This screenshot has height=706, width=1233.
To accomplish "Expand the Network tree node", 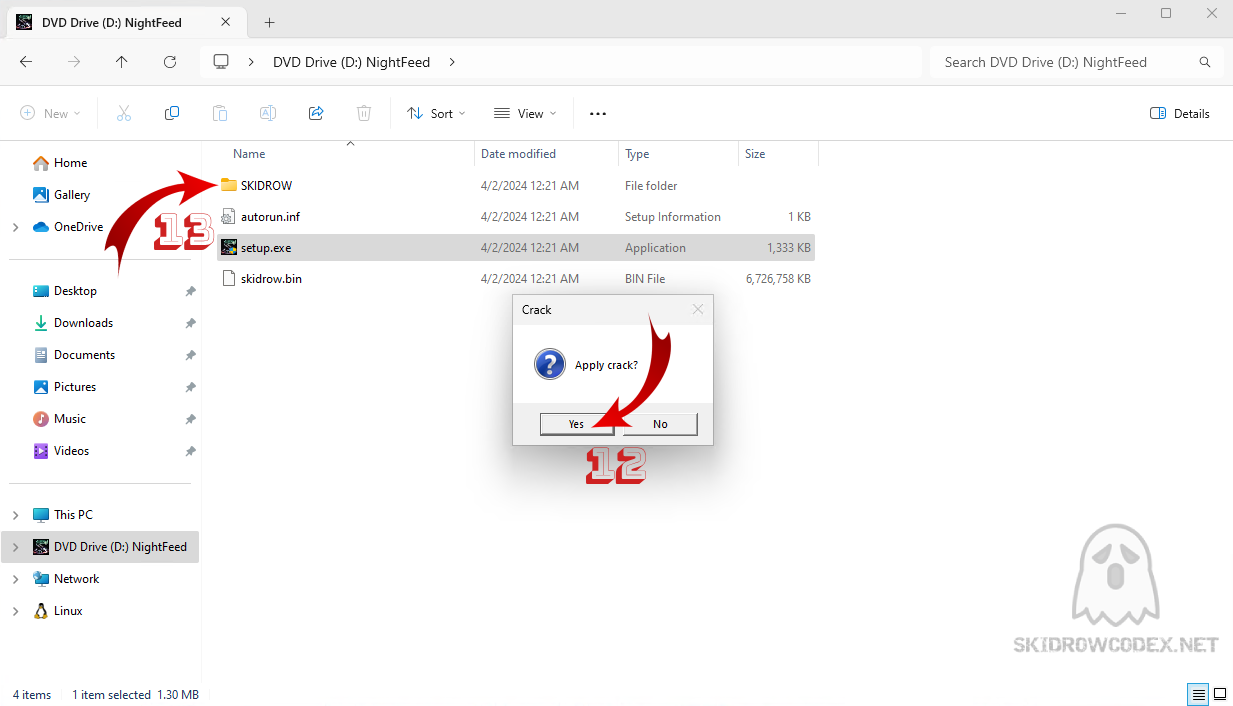I will [15, 579].
